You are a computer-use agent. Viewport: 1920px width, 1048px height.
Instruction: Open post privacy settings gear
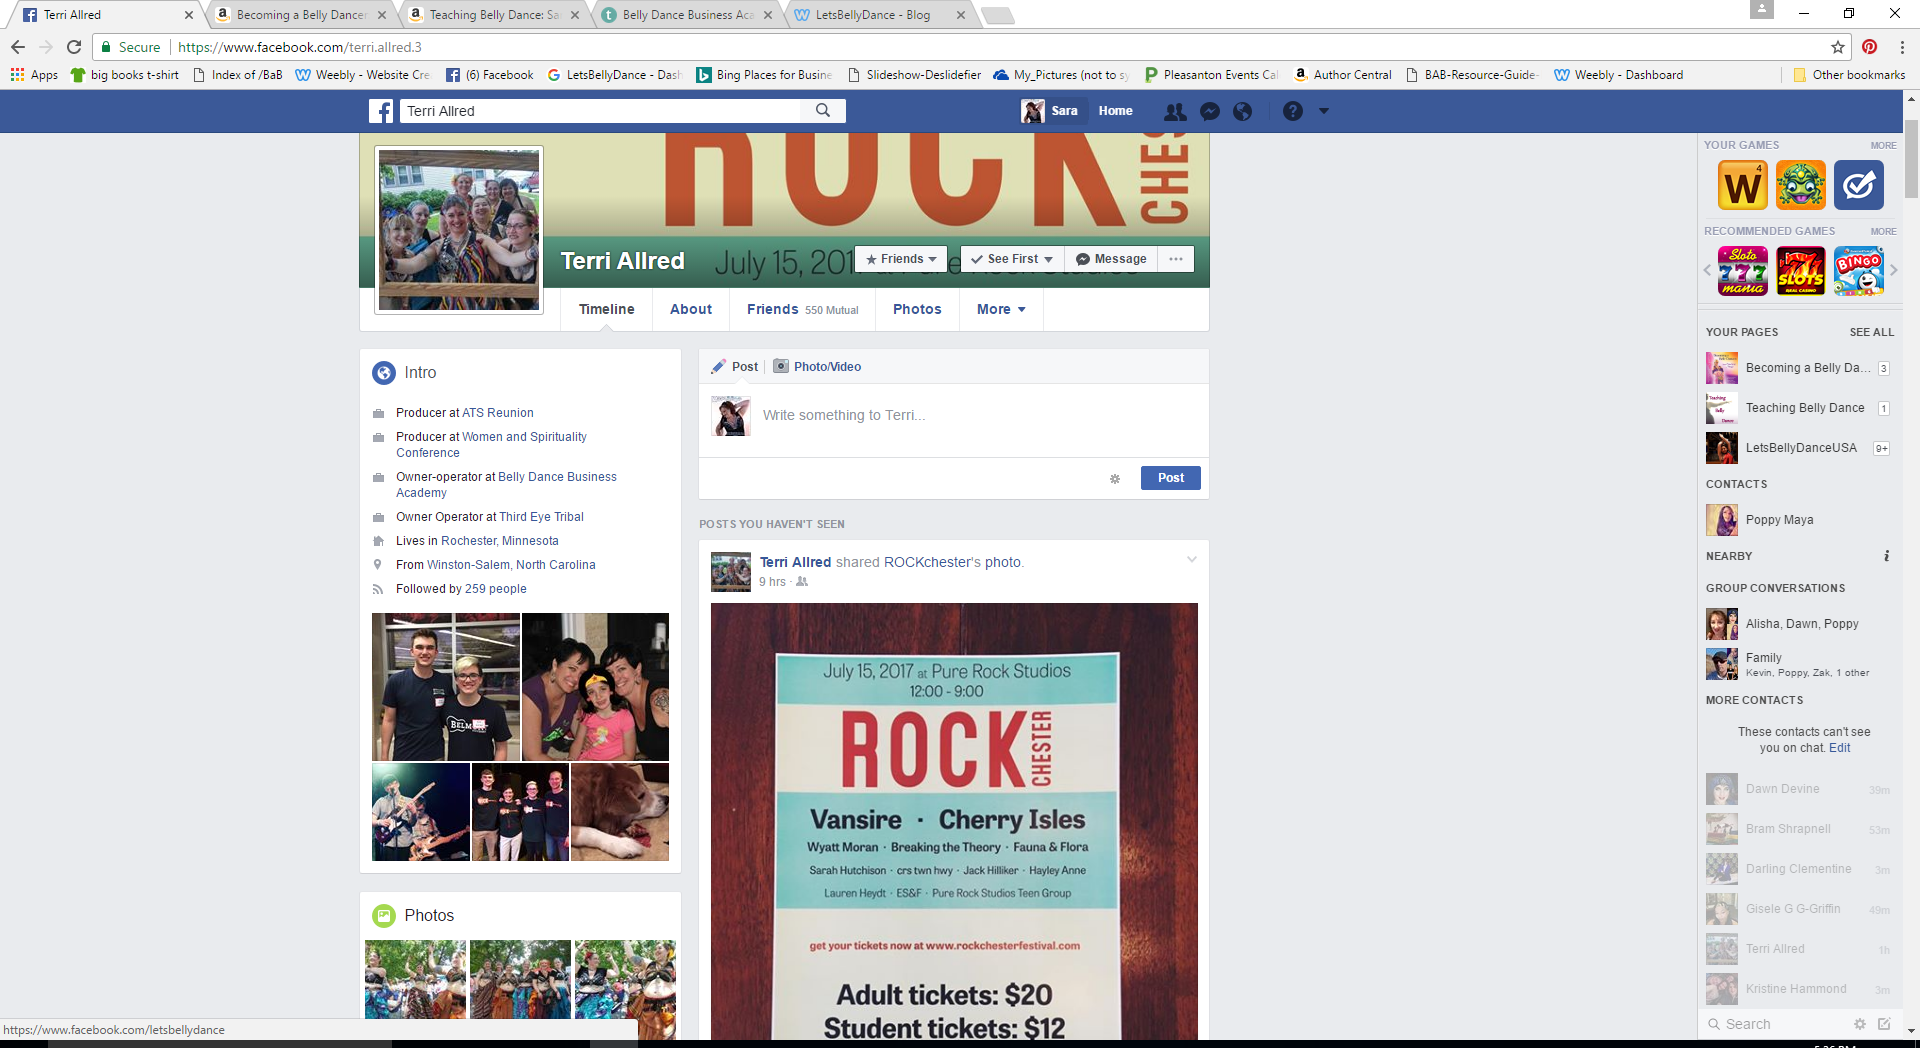coord(1115,479)
